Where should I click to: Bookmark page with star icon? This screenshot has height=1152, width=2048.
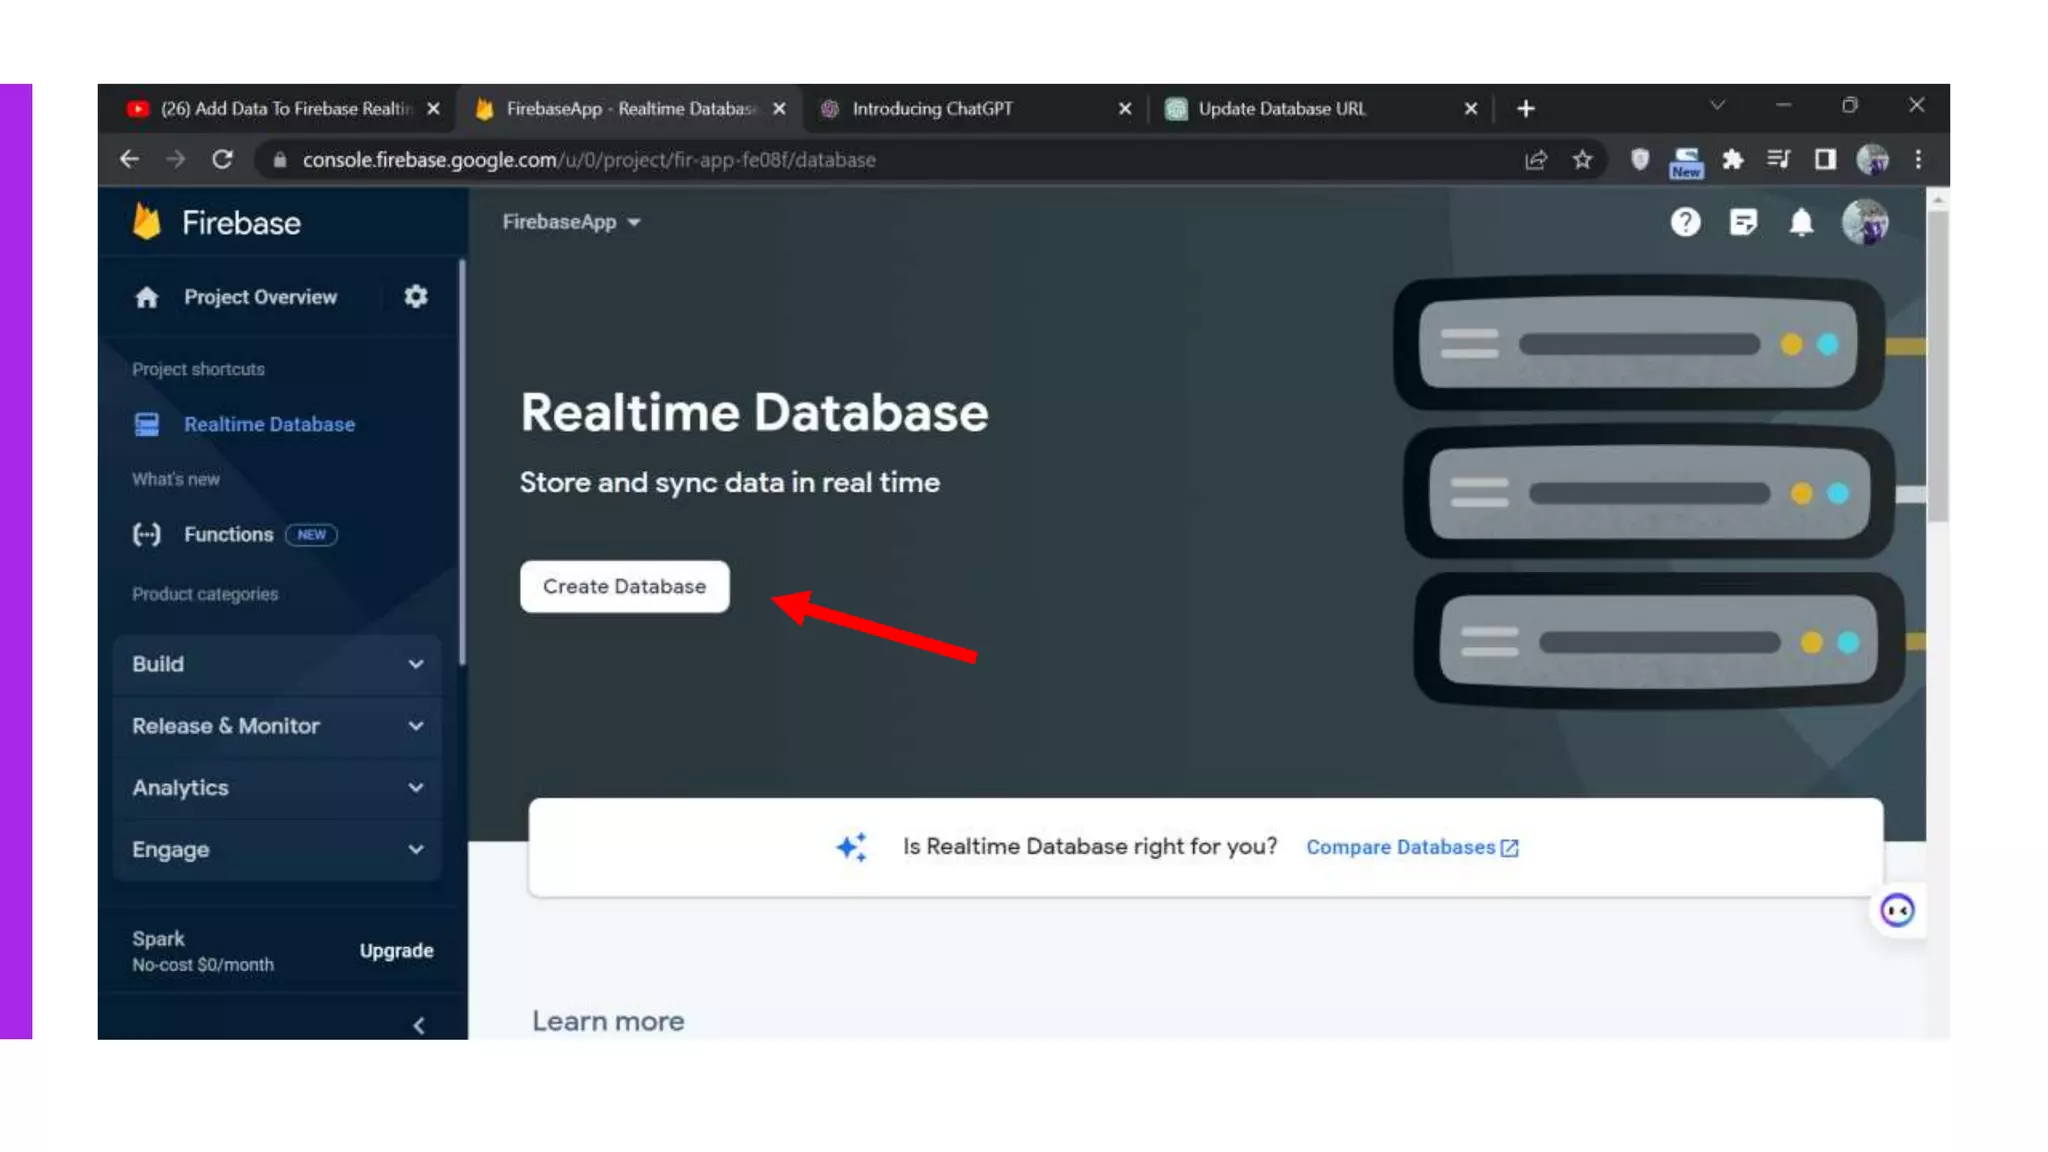pos(1582,160)
